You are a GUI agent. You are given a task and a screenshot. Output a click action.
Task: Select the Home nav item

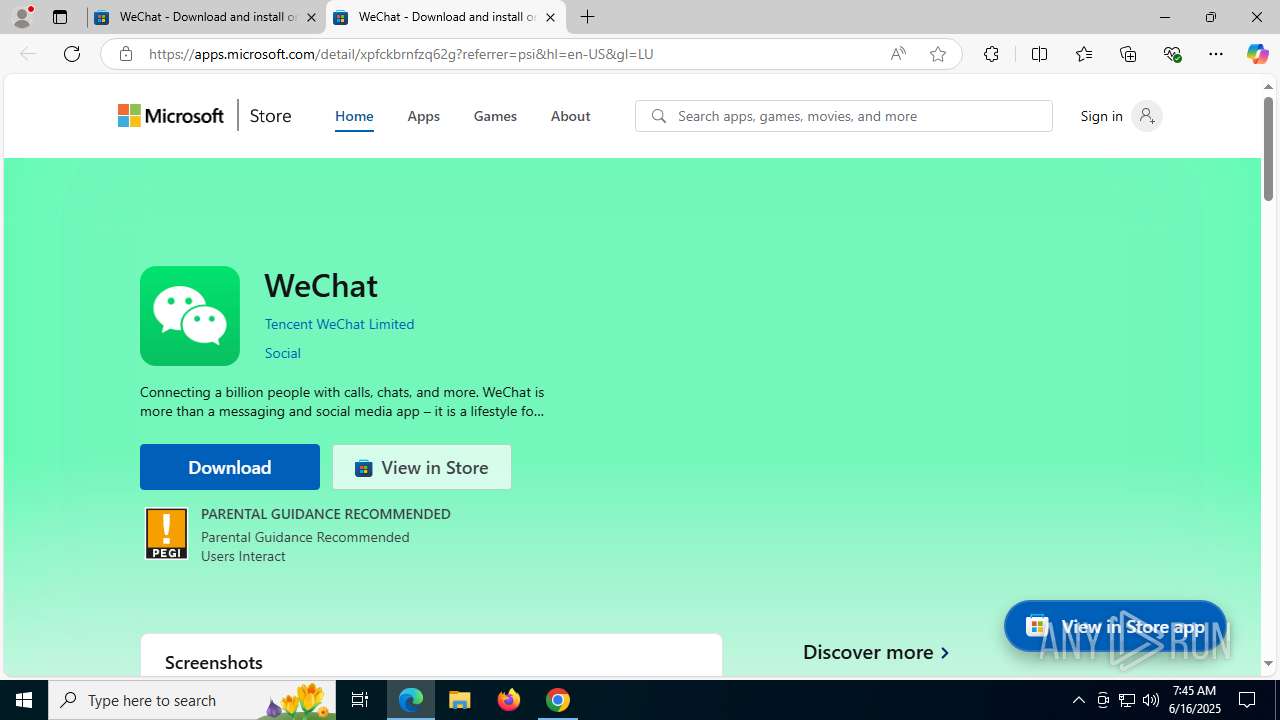click(x=354, y=116)
